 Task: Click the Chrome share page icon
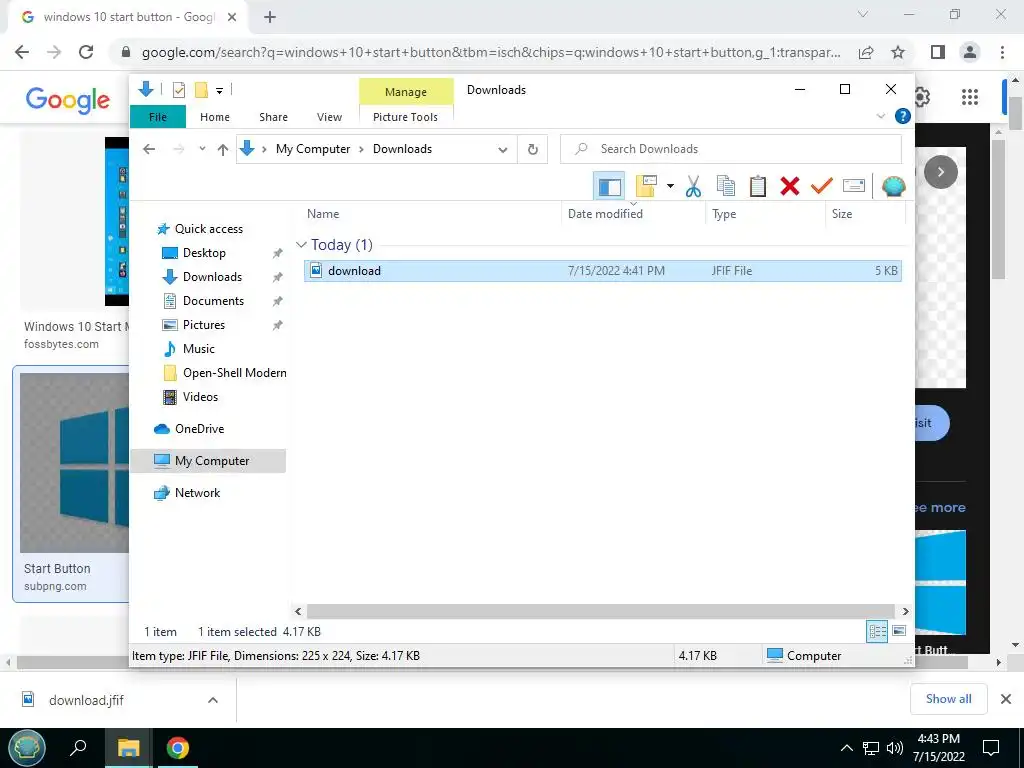coord(866,52)
